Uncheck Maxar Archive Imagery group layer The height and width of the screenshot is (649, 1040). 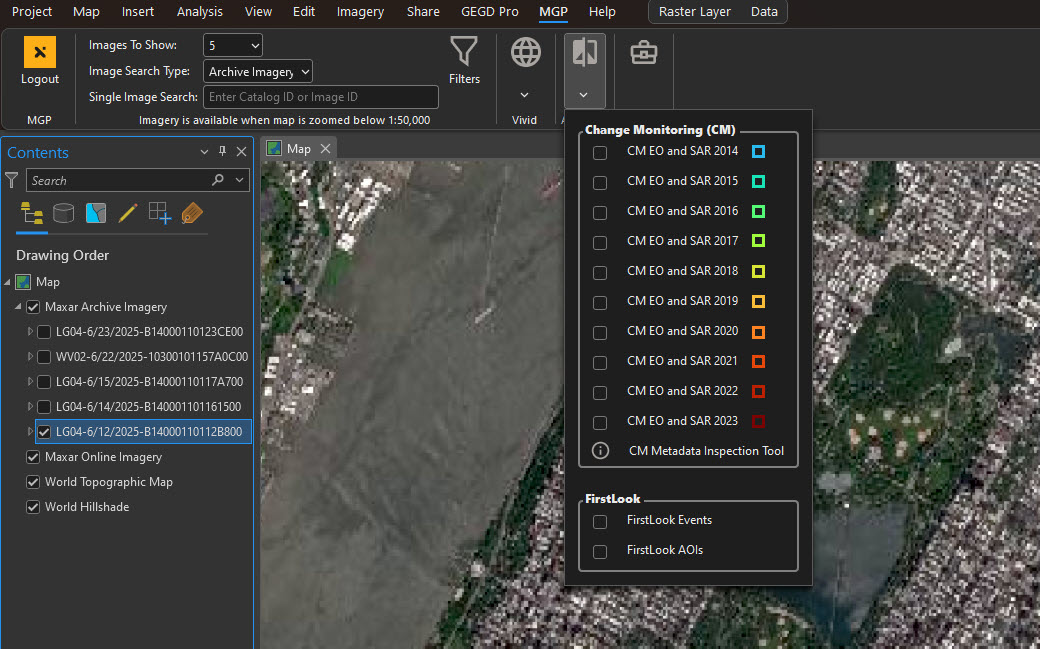point(32,307)
